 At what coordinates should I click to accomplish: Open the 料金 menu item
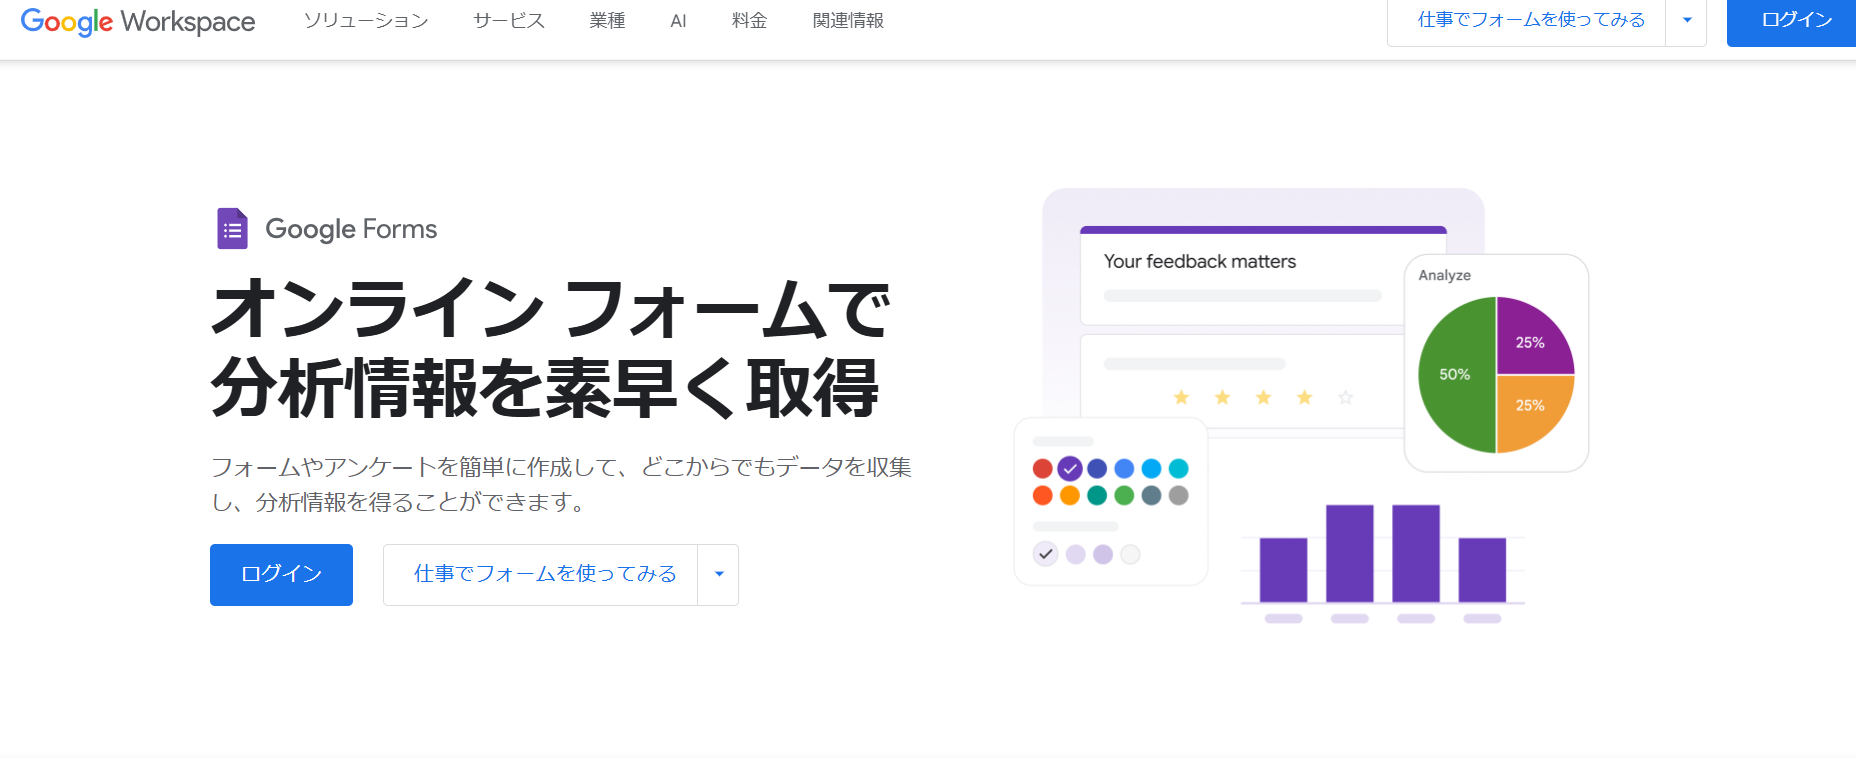pos(749,21)
